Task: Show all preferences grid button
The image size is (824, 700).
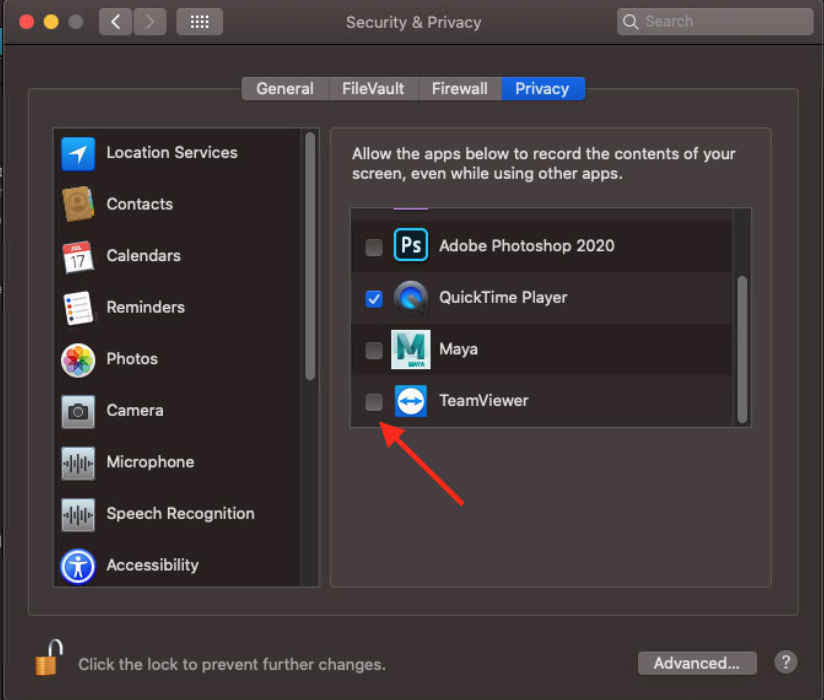Action: pos(200,22)
